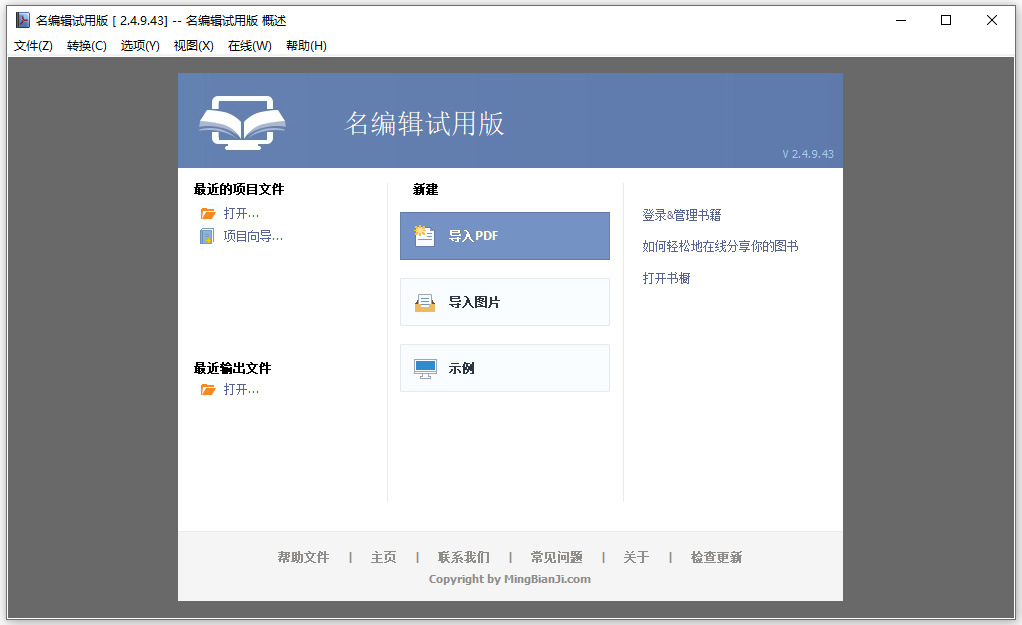This screenshot has width=1022, height=625.
Task: Open the 在线(W) menu
Action: pos(249,45)
